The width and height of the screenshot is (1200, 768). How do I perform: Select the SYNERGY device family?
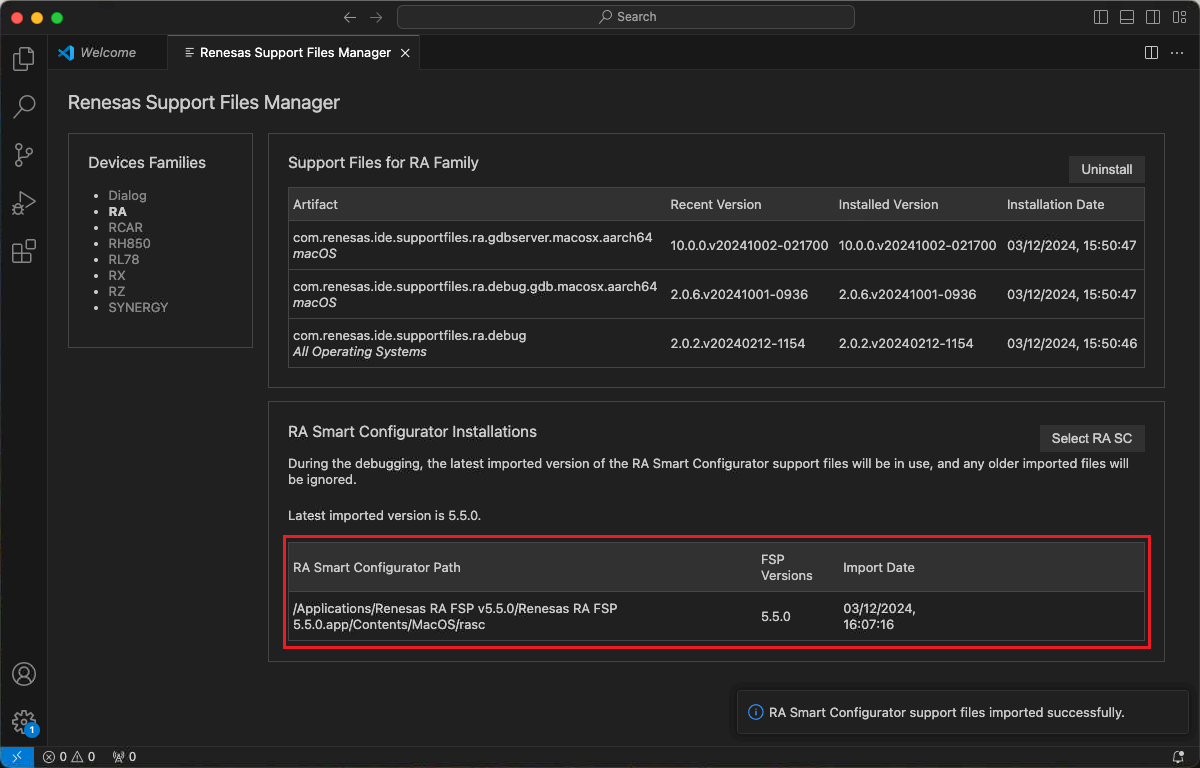click(138, 308)
